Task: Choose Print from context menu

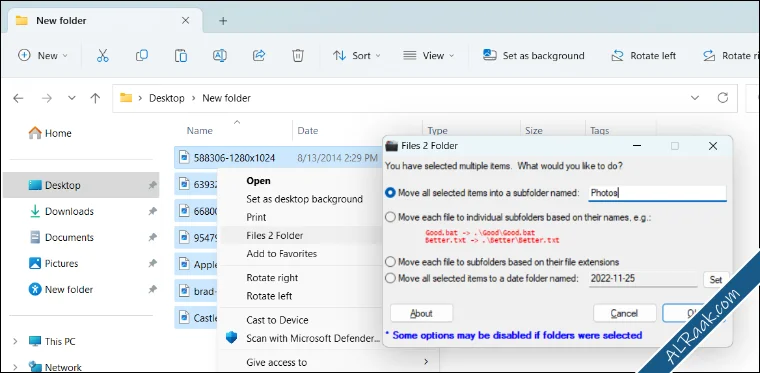Action: [256, 217]
